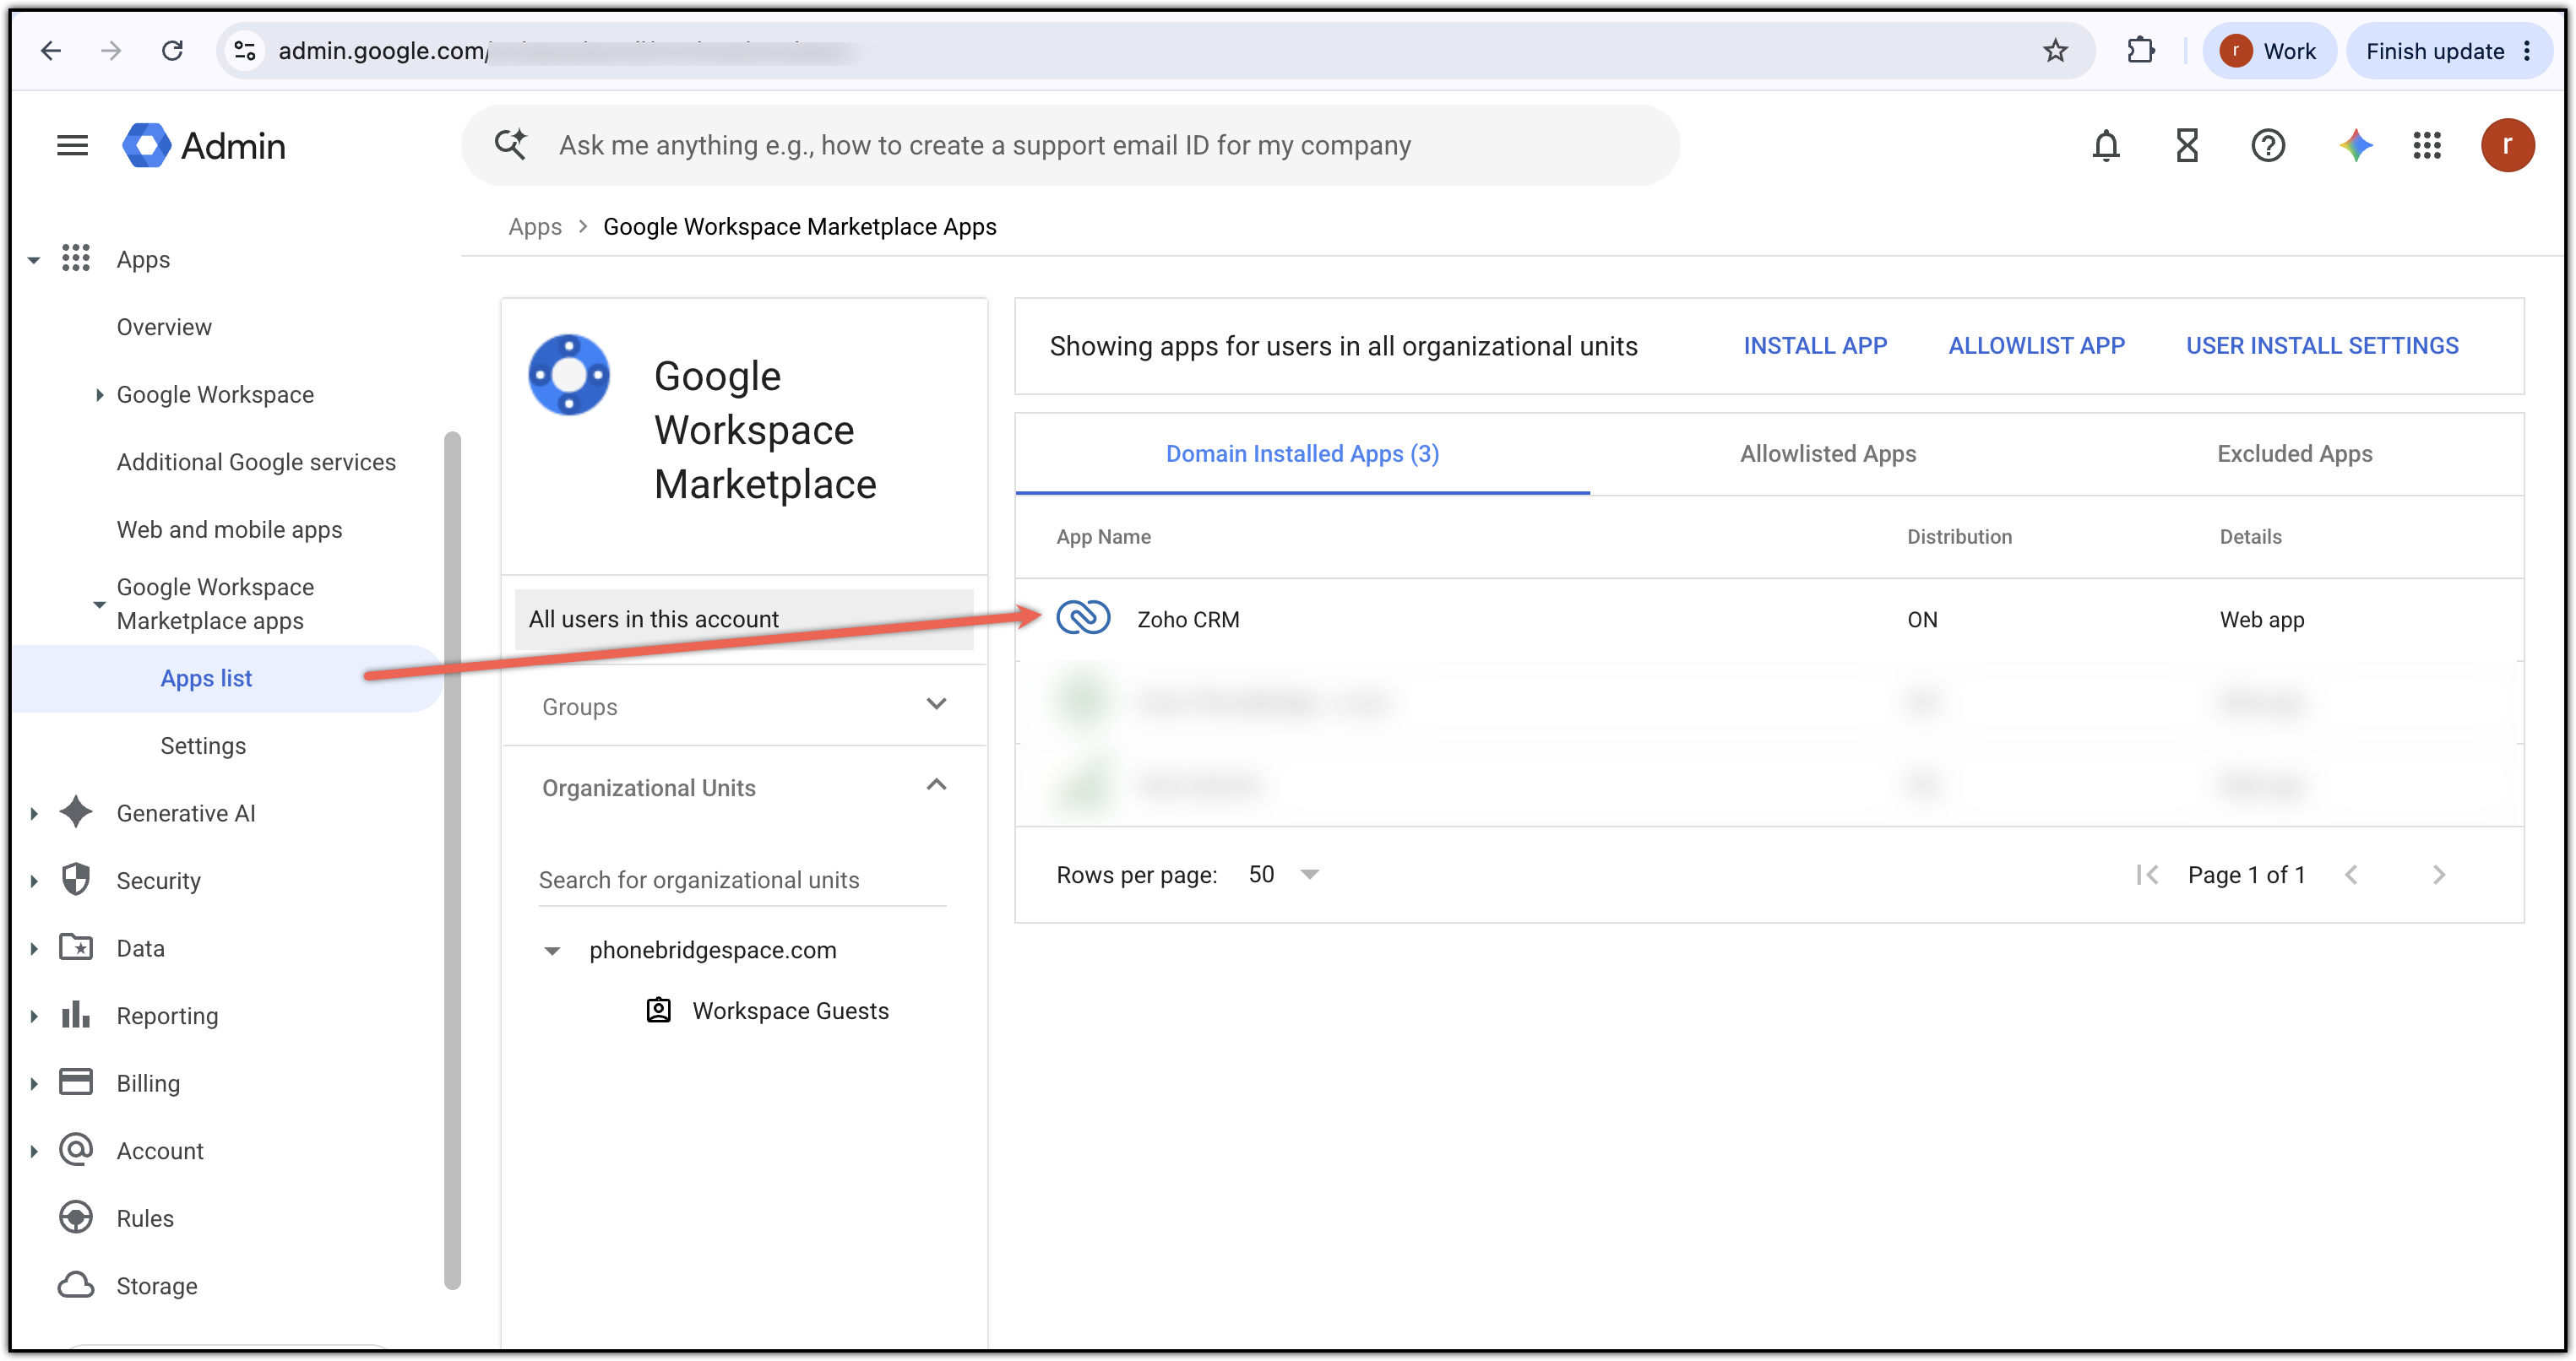The image size is (2576, 1361).
Task: Click the sidebar vertical scrollbar
Action: [453, 860]
